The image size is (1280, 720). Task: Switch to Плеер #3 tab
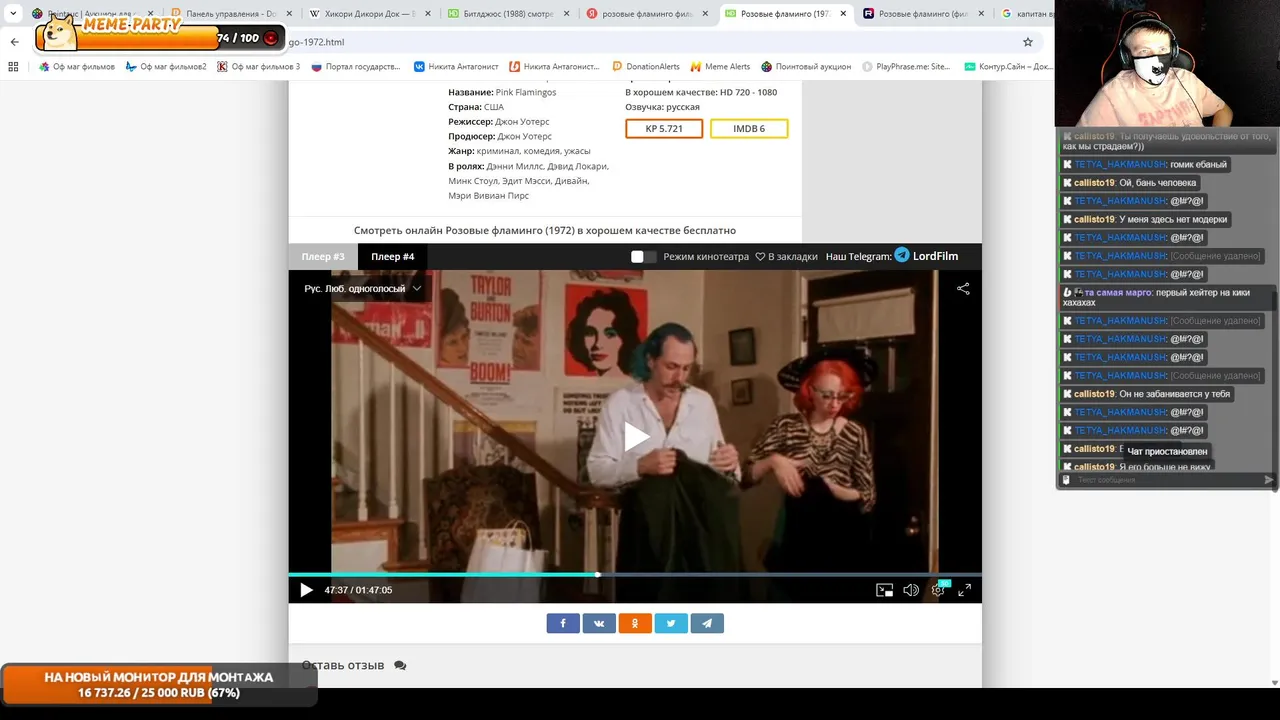click(x=323, y=257)
